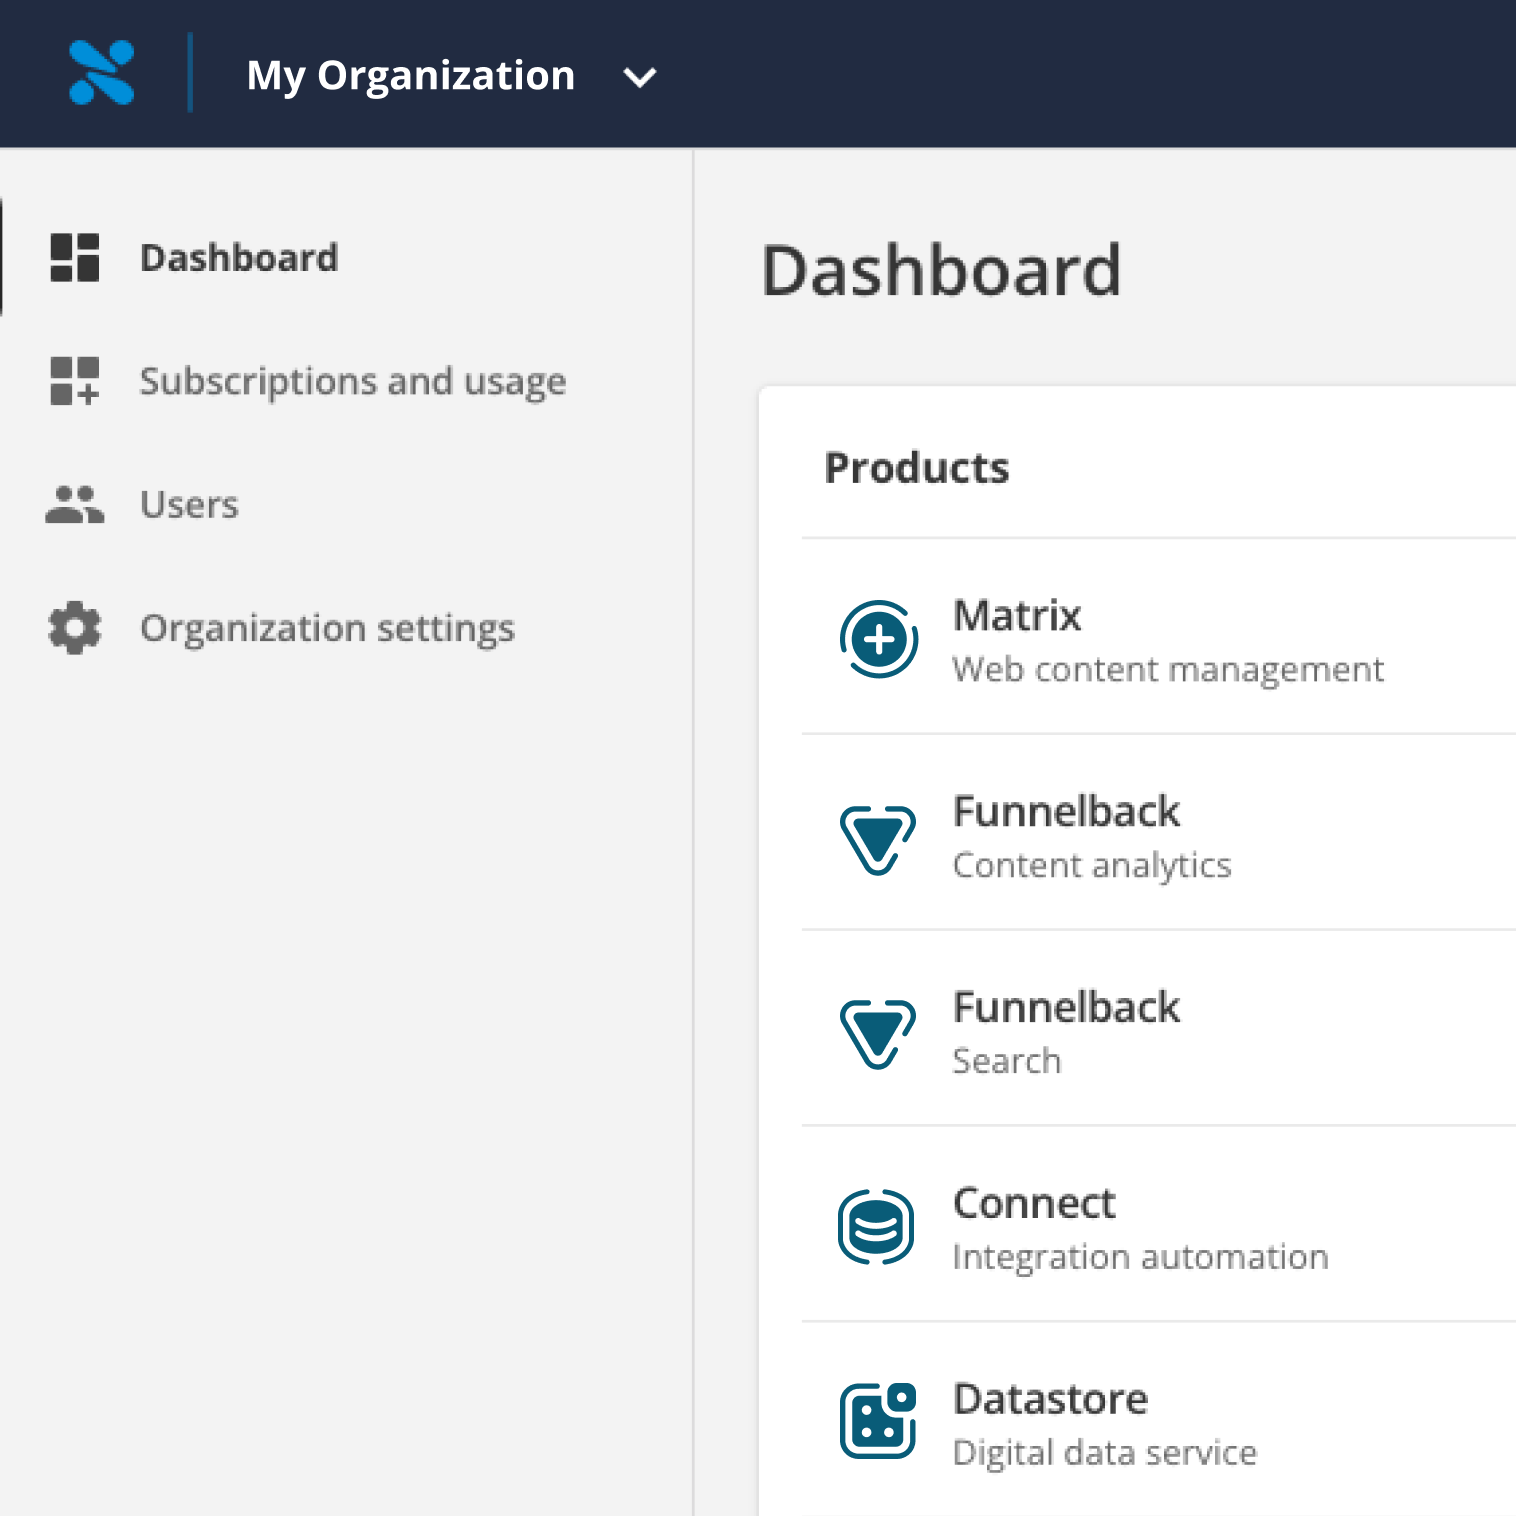Open the Matrix product link
This screenshot has height=1516, width=1516.
(1017, 615)
